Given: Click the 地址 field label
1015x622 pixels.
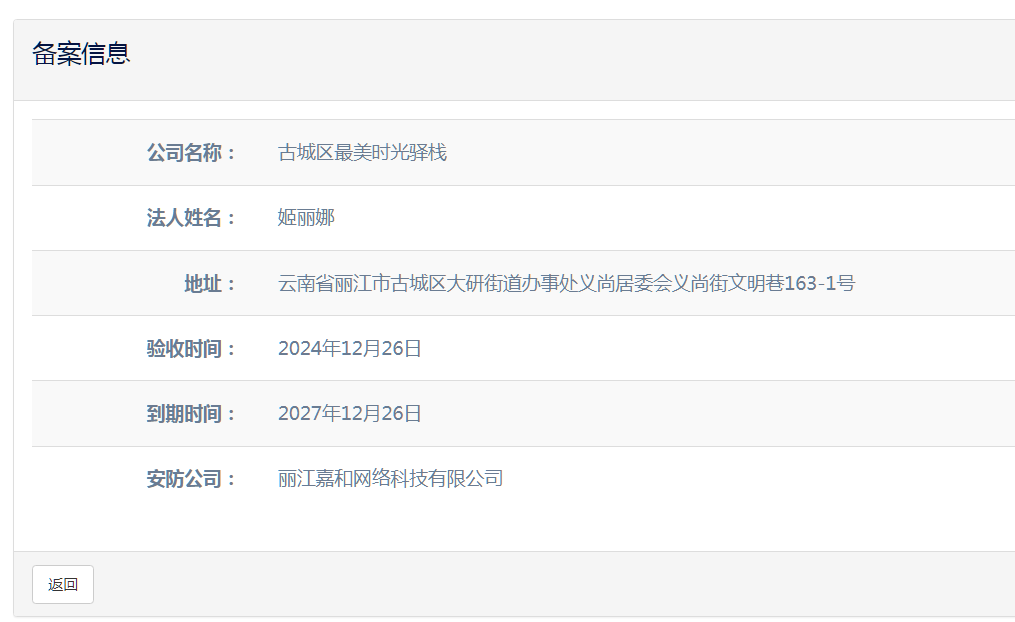Looking at the screenshot, I should tap(209, 284).
